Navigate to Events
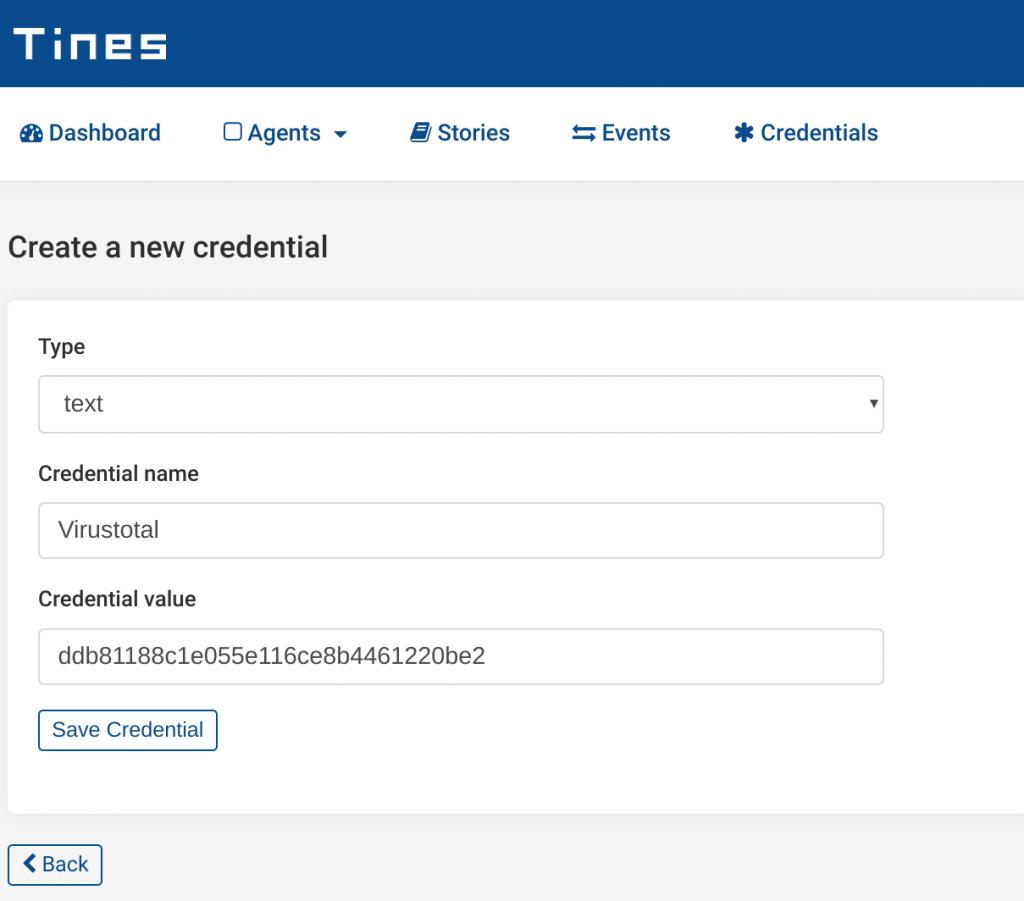This screenshot has height=901, width=1024. coord(621,133)
